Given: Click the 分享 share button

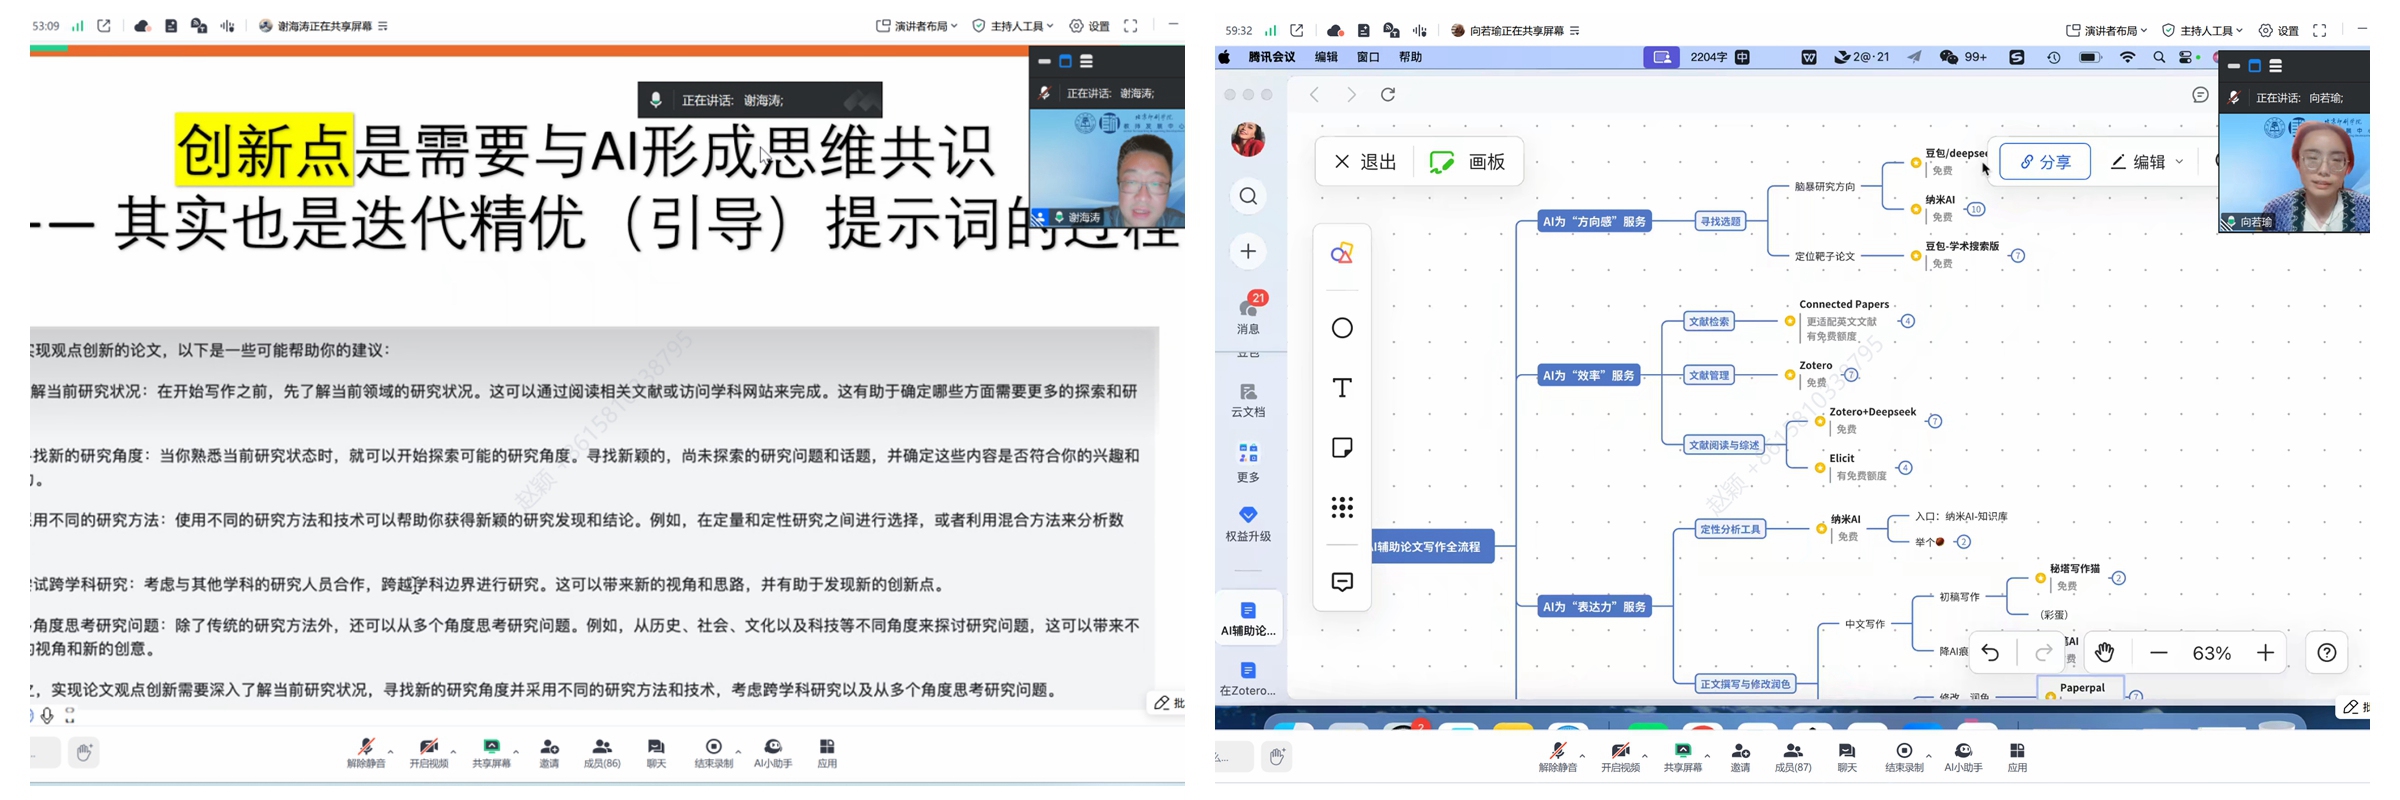Looking at the screenshot, I should pyautogui.click(x=2045, y=162).
